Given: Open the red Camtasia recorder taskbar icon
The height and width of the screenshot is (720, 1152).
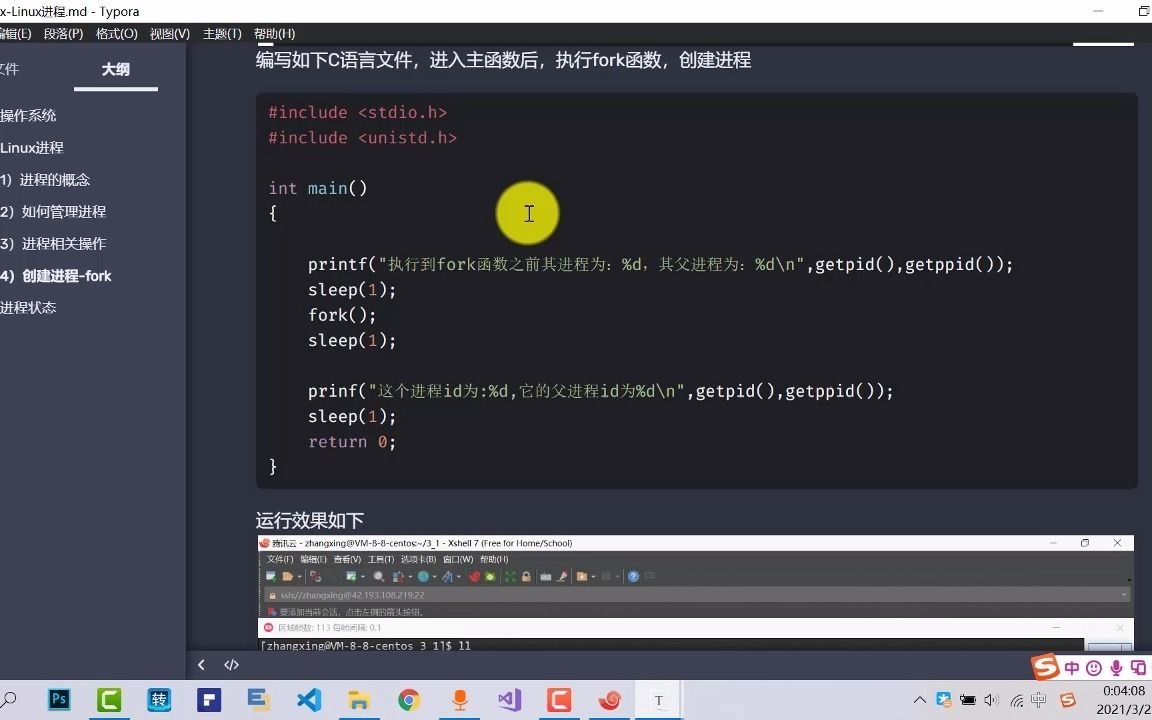Looking at the screenshot, I should (559, 699).
